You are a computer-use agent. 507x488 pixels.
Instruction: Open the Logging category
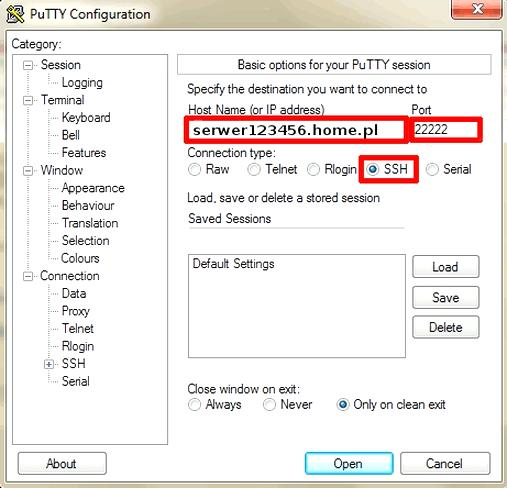pyautogui.click(x=82, y=82)
